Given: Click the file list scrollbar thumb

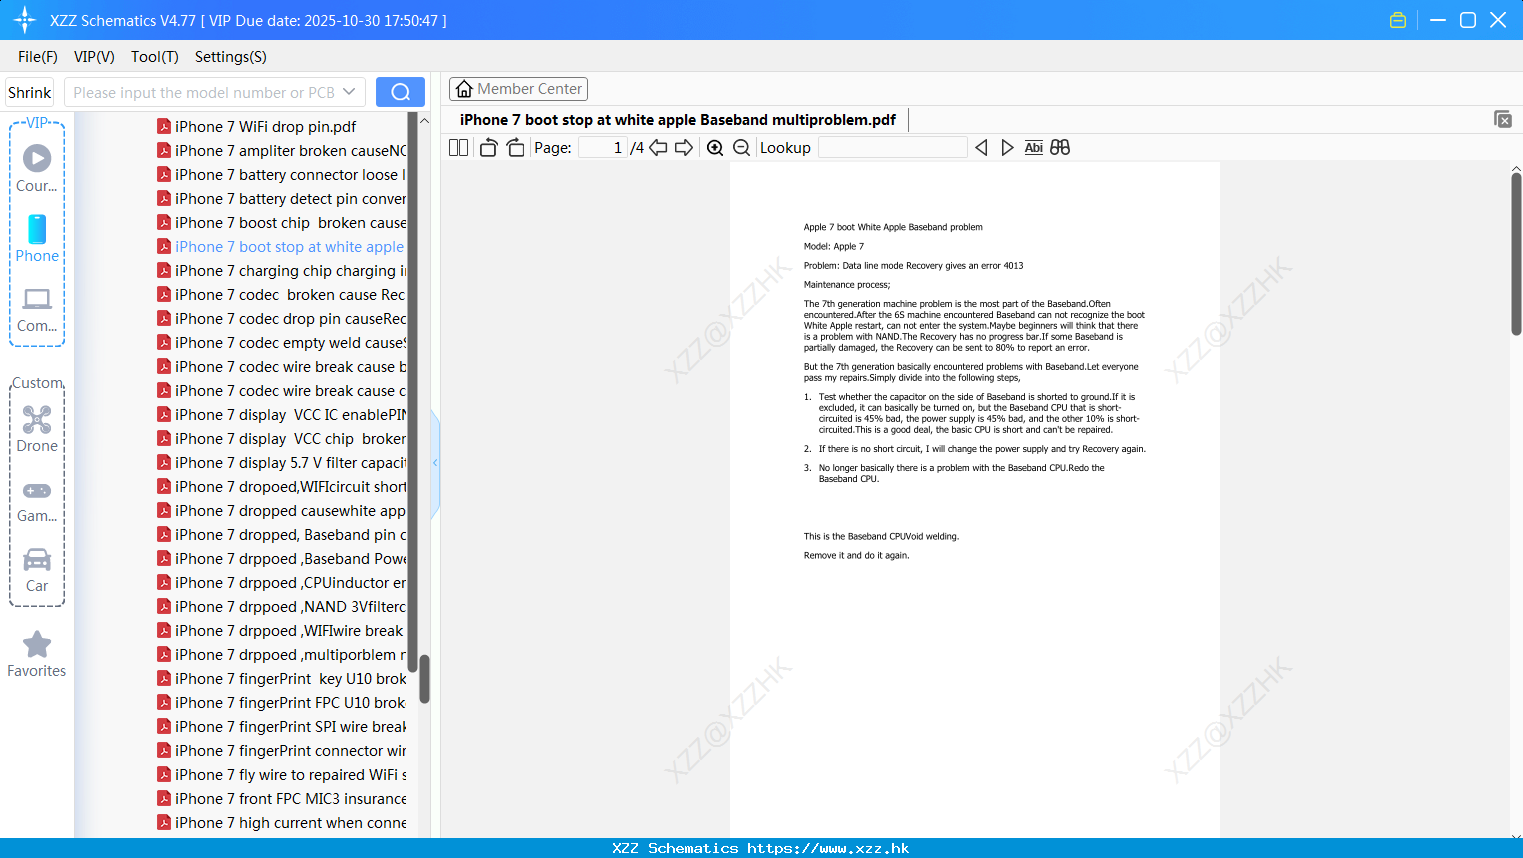Looking at the screenshot, I should point(424,679).
